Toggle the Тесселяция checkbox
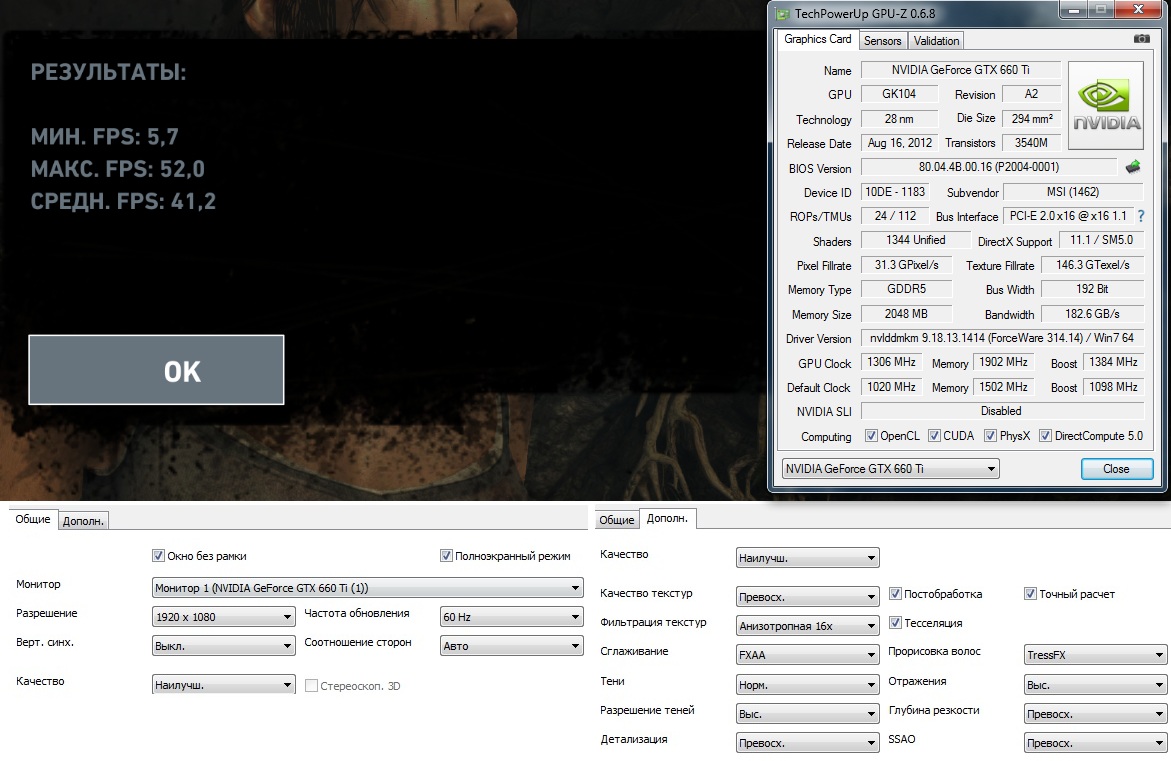 click(x=895, y=622)
